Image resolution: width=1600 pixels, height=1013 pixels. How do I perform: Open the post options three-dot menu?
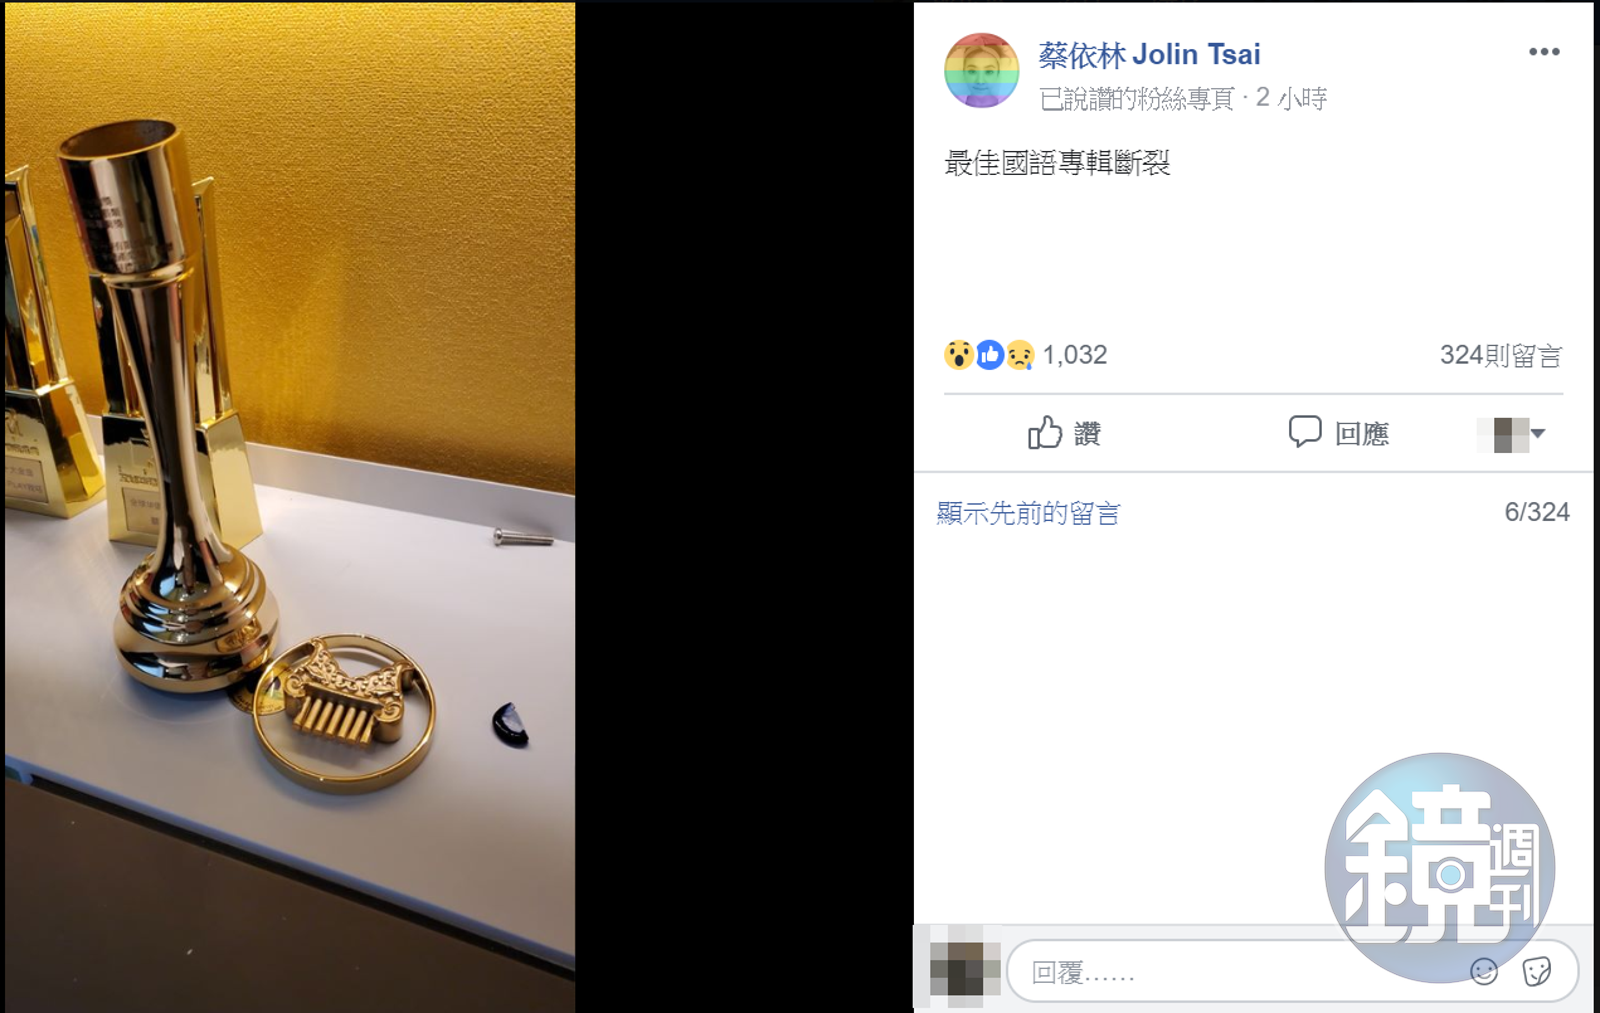pos(1544,52)
